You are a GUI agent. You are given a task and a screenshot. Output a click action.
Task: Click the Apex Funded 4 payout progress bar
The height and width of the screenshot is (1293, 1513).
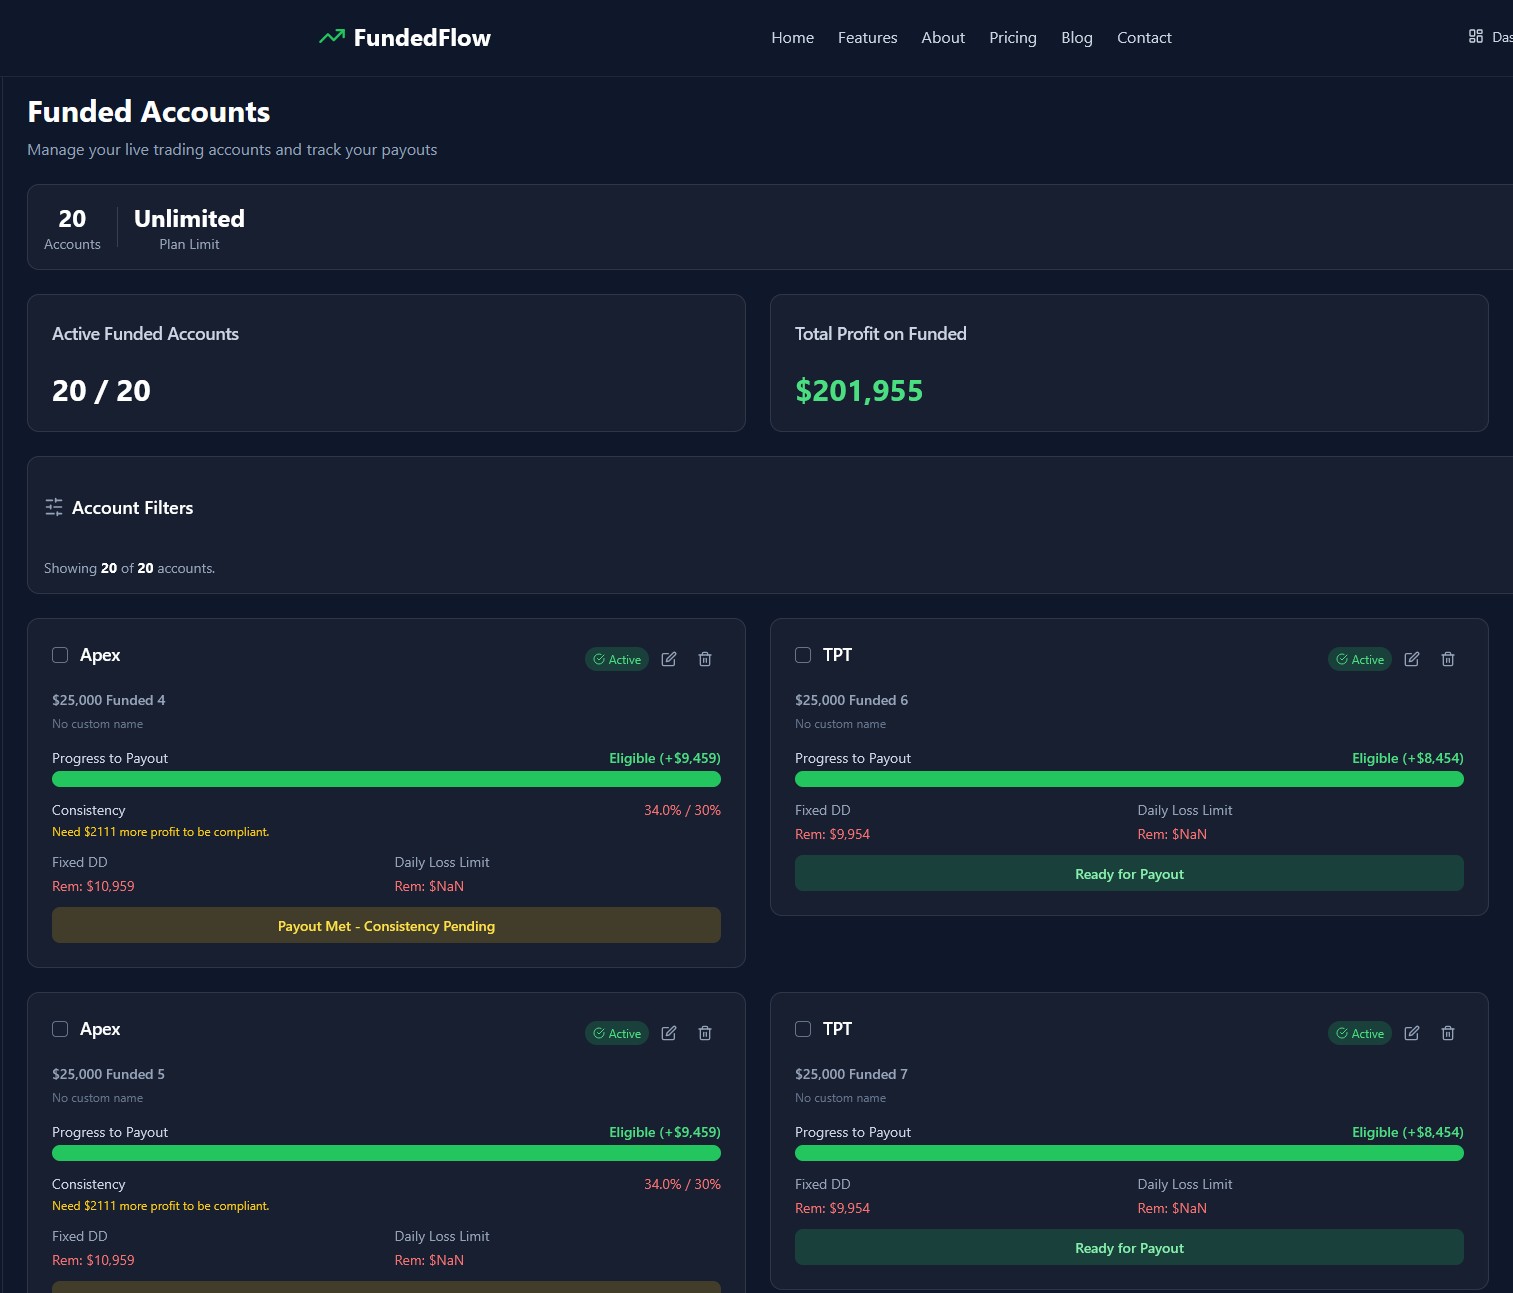[x=386, y=779]
